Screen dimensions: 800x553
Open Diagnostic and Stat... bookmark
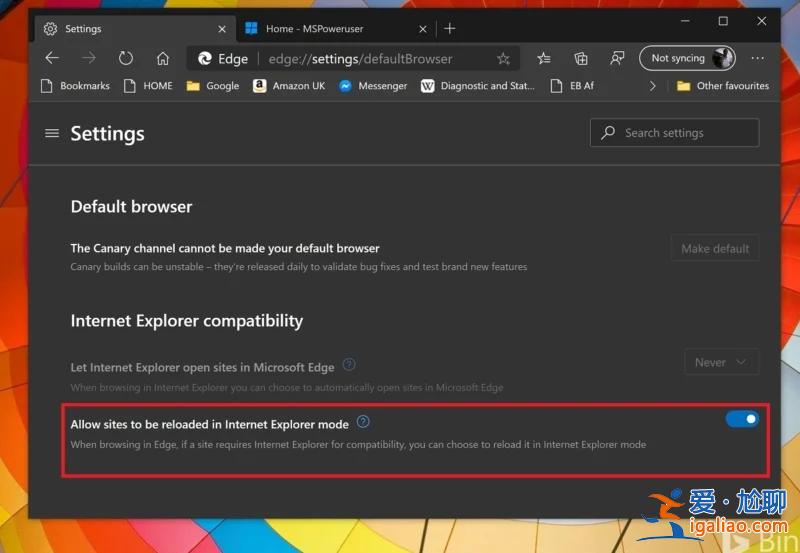point(478,86)
